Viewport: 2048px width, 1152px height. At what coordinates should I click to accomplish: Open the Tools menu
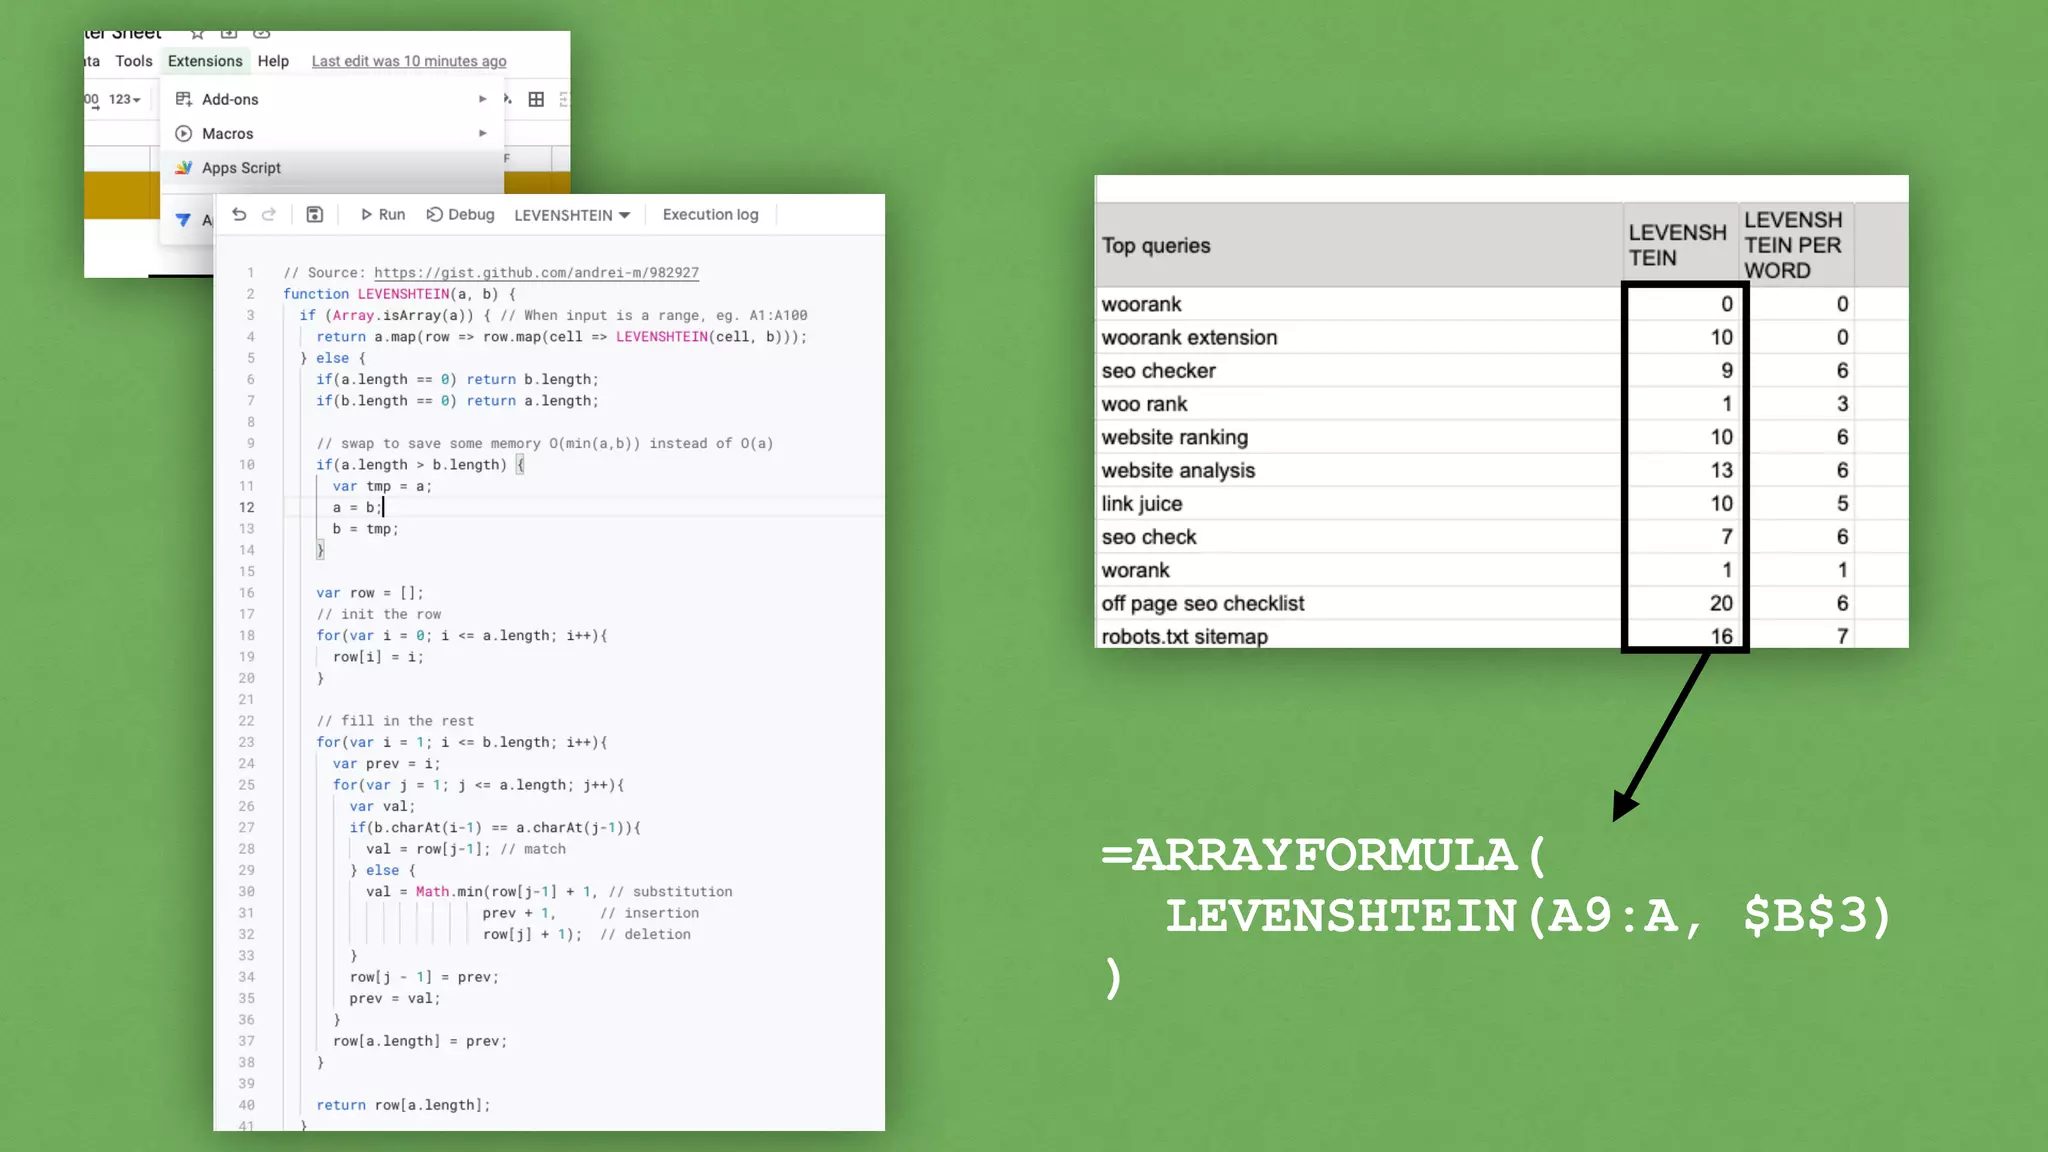tap(134, 61)
